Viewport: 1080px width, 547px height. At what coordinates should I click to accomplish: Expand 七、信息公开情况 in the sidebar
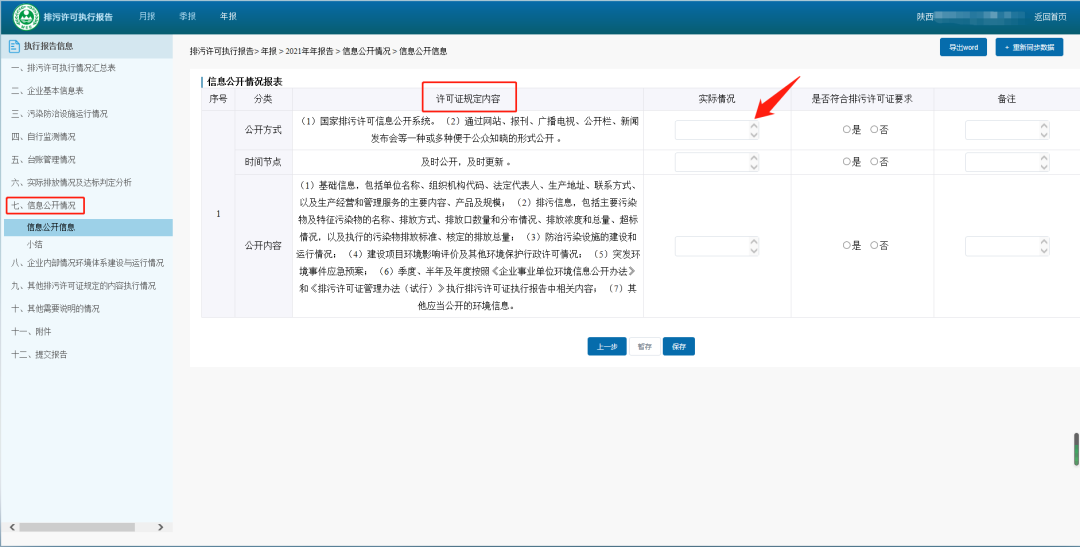[x=44, y=205]
